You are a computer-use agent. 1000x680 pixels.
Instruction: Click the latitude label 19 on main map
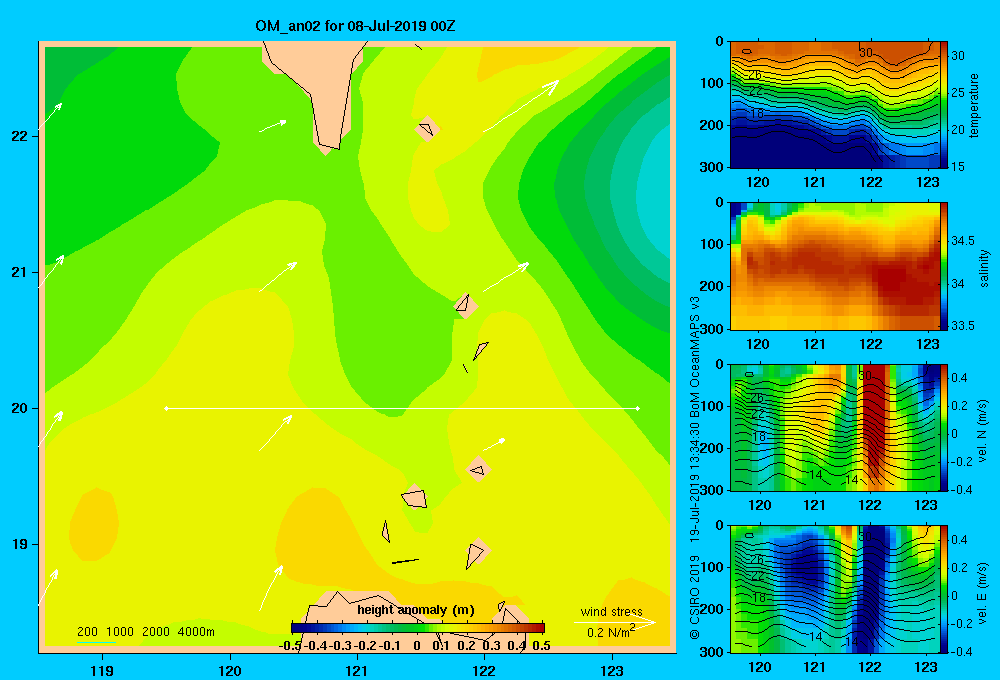tap(20, 544)
